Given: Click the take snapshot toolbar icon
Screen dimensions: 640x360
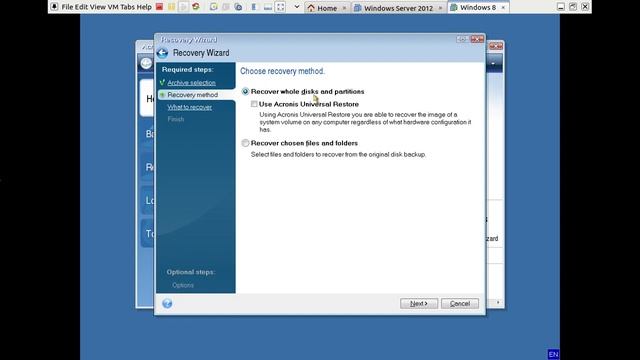Looking at the screenshot, I should point(213,7).
